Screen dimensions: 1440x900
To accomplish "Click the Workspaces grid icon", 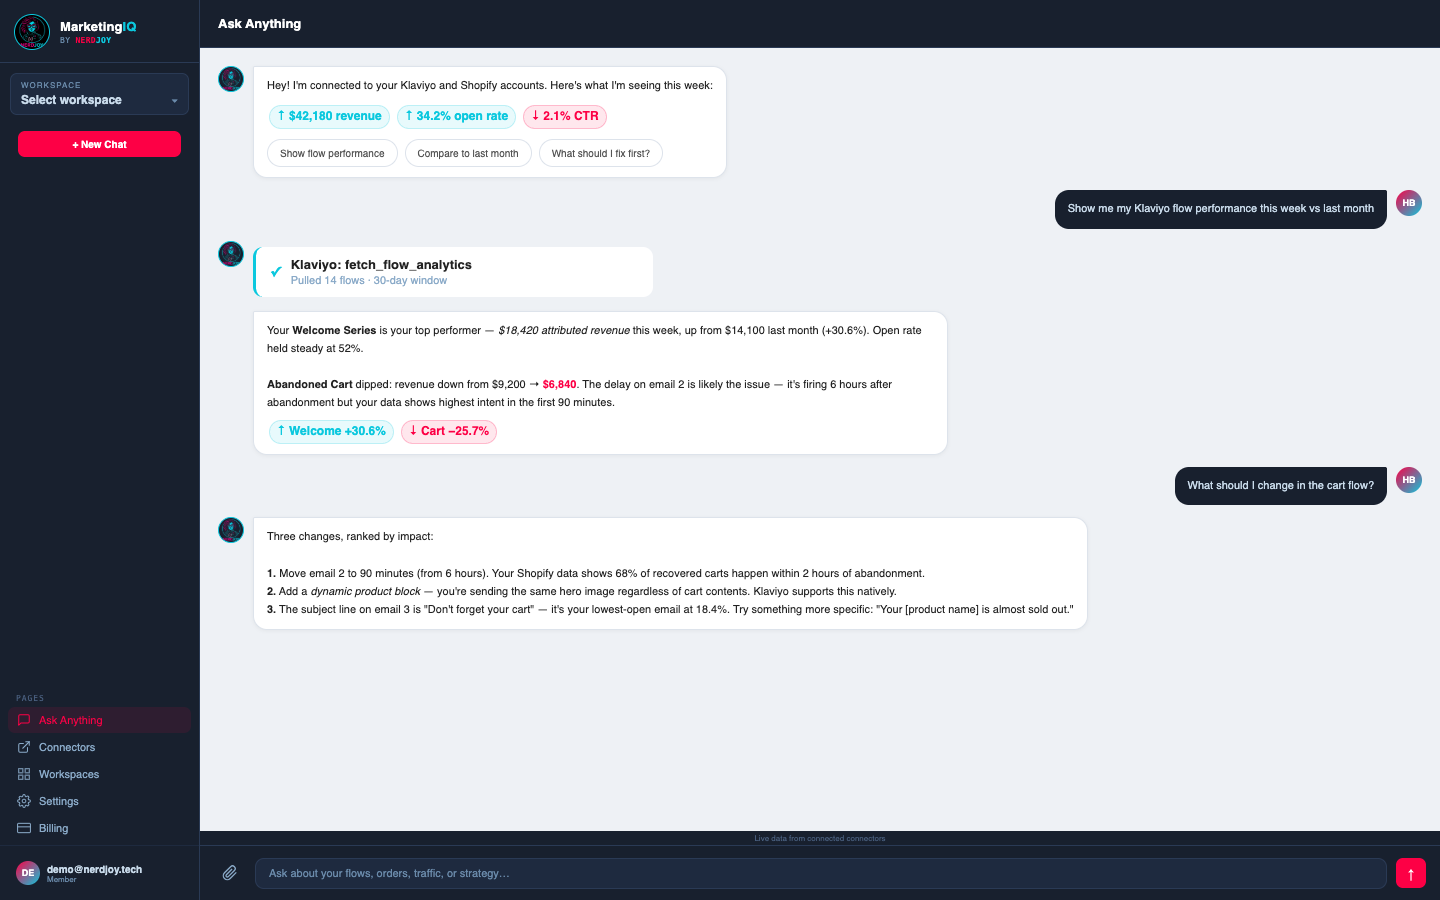I will 24,774.
